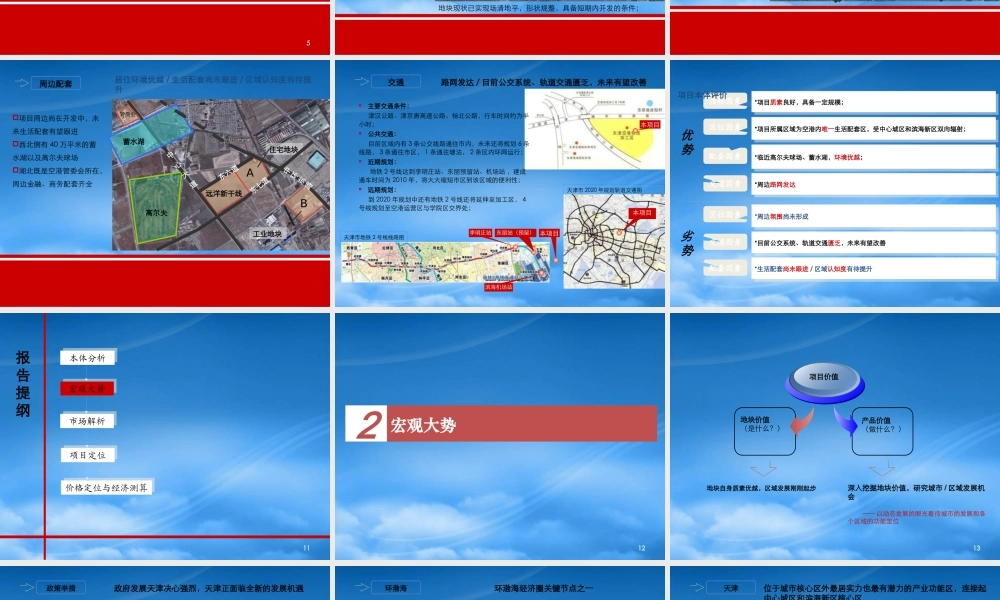Select 本体分析 in the report outline
The height and width of the screenshot is (600, 1000).
tap(88, 358)
